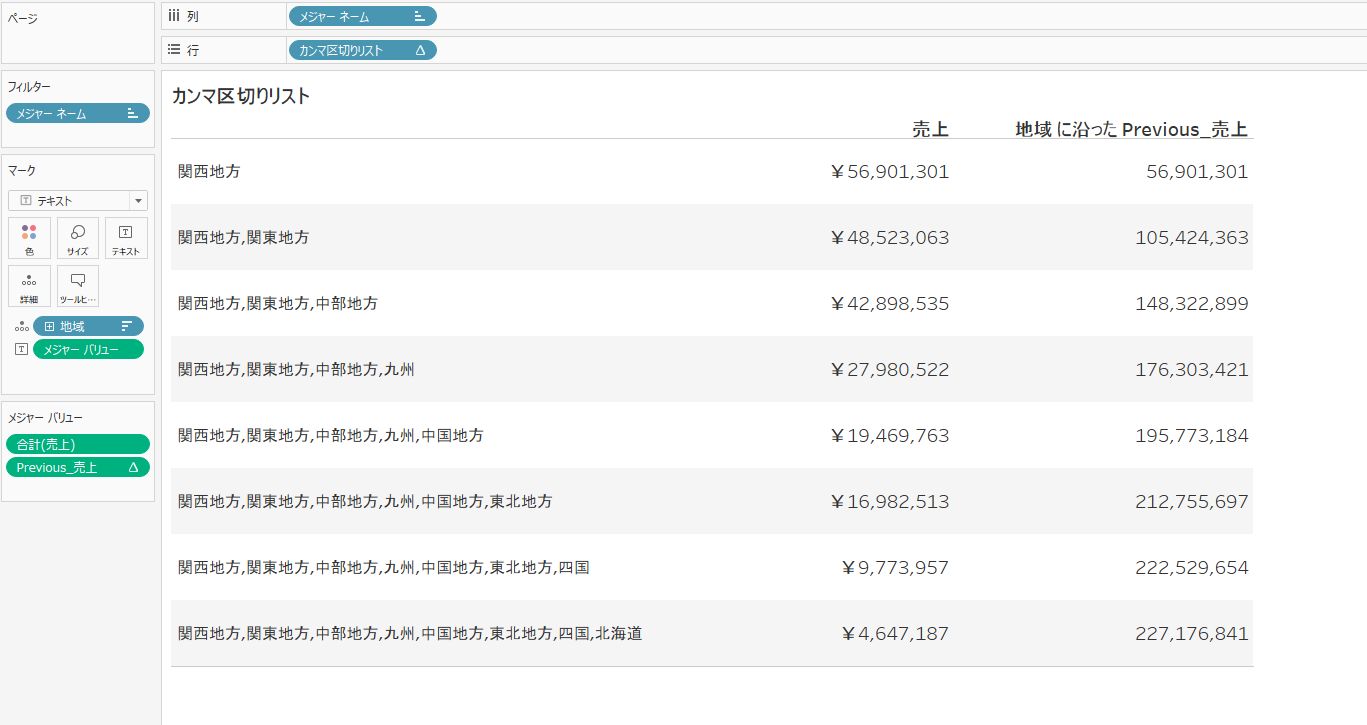Click the Text (テキスト) mark card button
The image size is (1367, 725).
click(126, 238)
